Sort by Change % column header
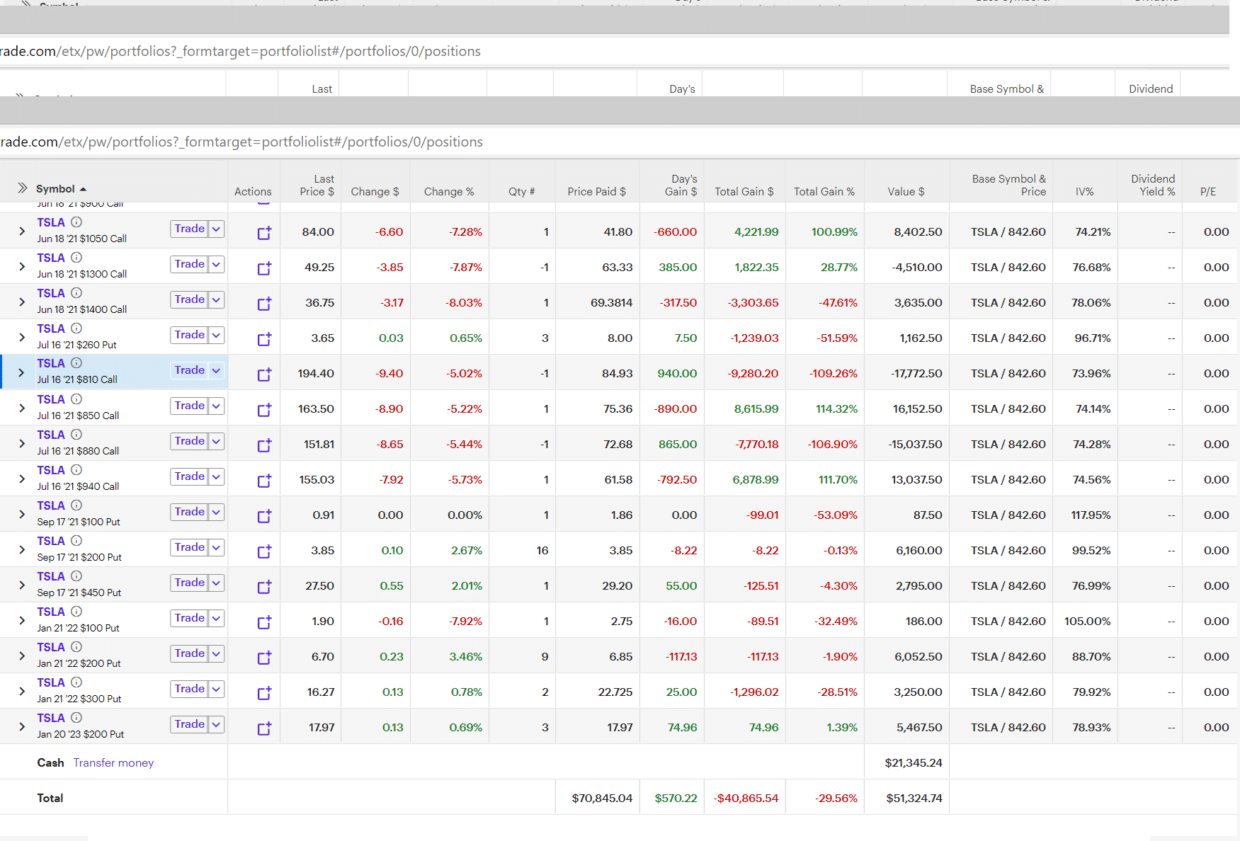This screenshot has width=1240, height=841. tap(449, 192)
